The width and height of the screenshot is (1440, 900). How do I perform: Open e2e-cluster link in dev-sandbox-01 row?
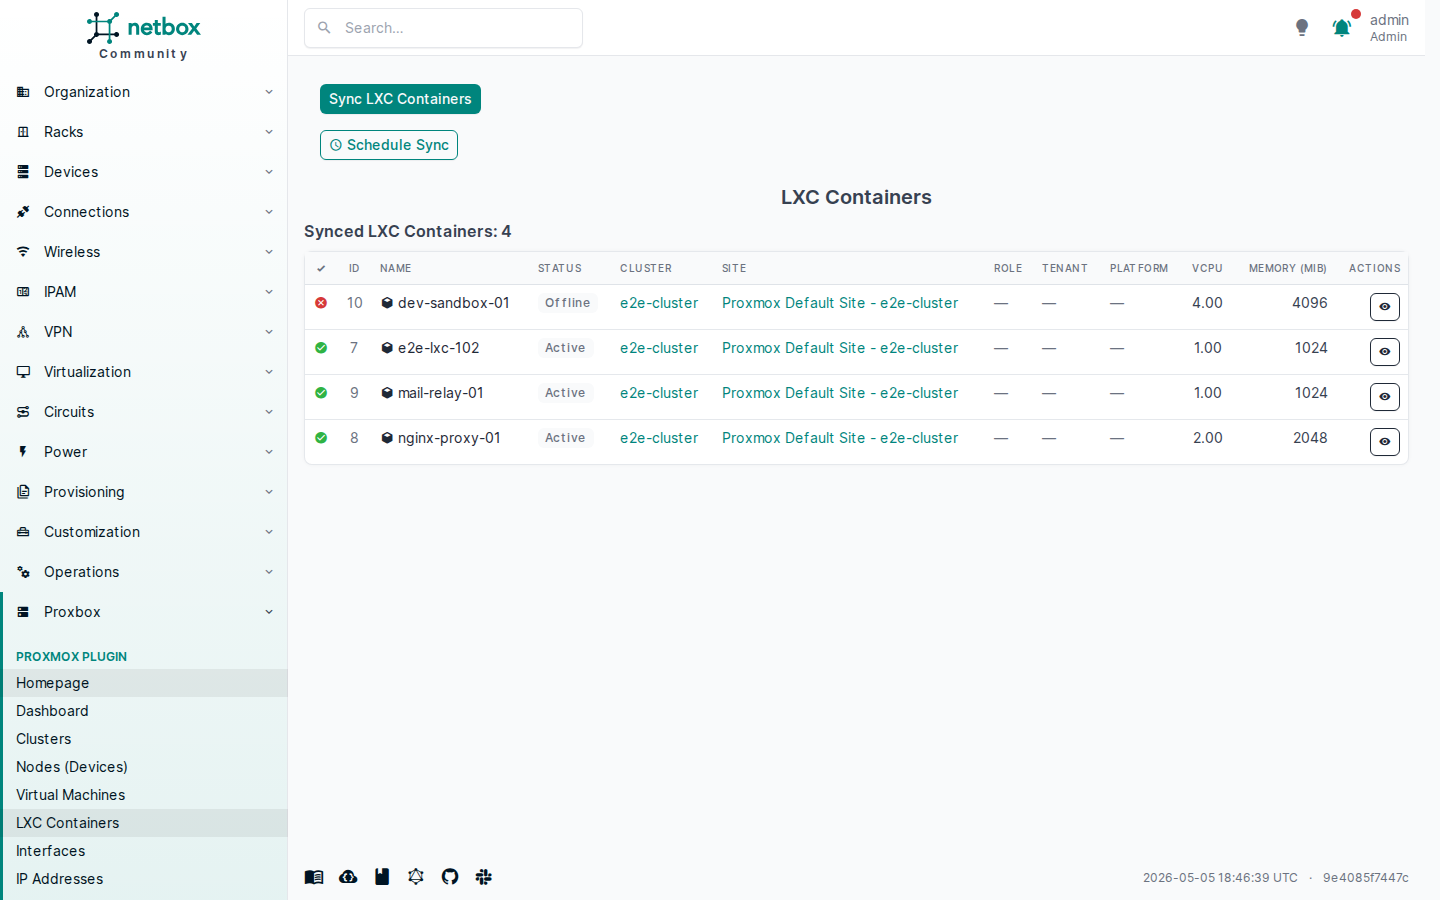tap(659, 303)
